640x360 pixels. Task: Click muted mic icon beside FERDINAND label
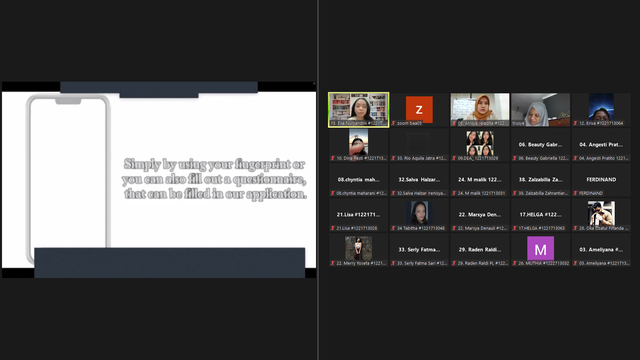[x=576, y=193]
